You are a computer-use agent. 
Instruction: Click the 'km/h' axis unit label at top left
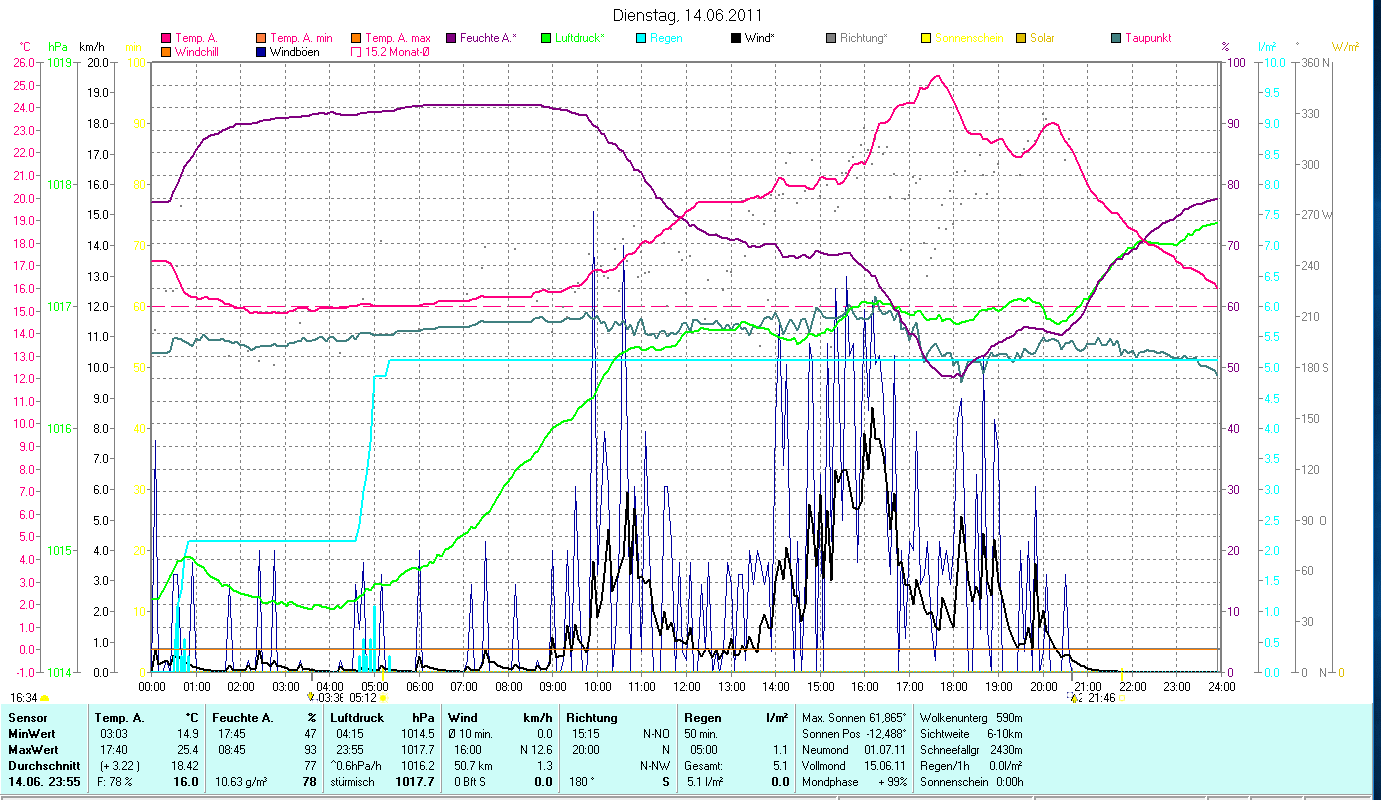(93, 47)
